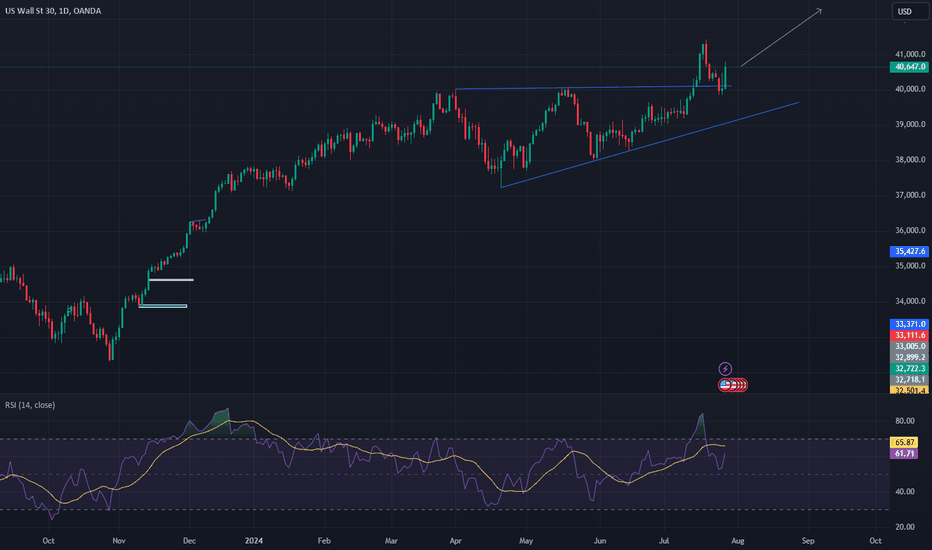Click the 38,000.0 price axis label

(x=910, y=159)
